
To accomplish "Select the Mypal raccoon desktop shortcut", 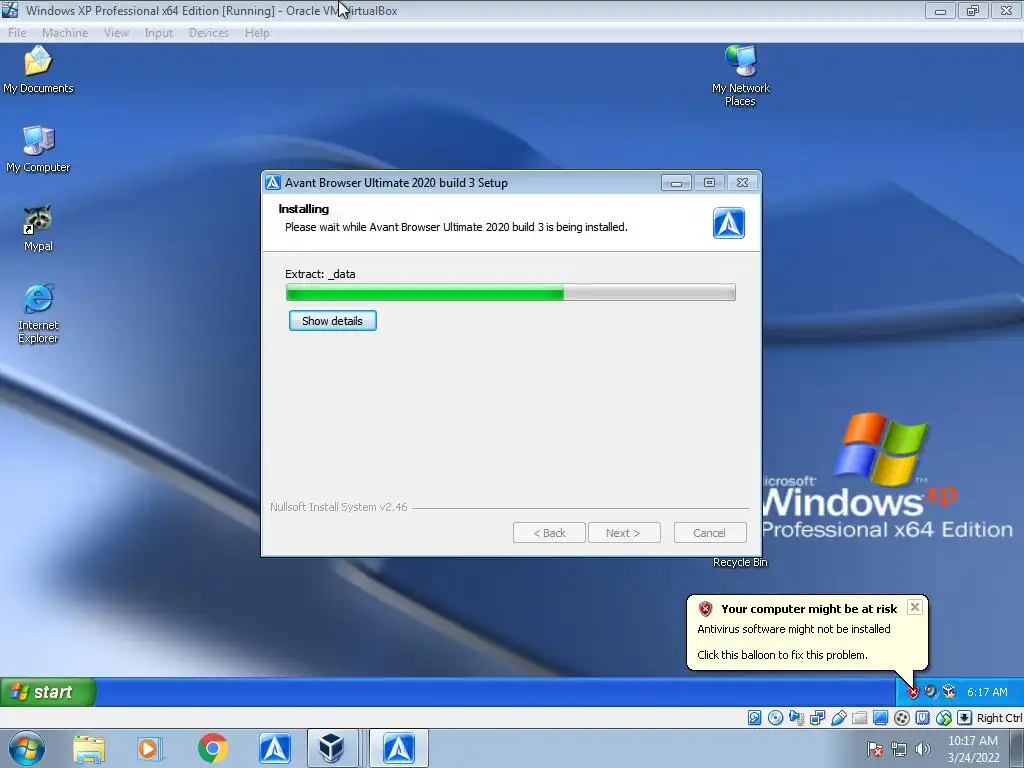I will coord(38,229).
